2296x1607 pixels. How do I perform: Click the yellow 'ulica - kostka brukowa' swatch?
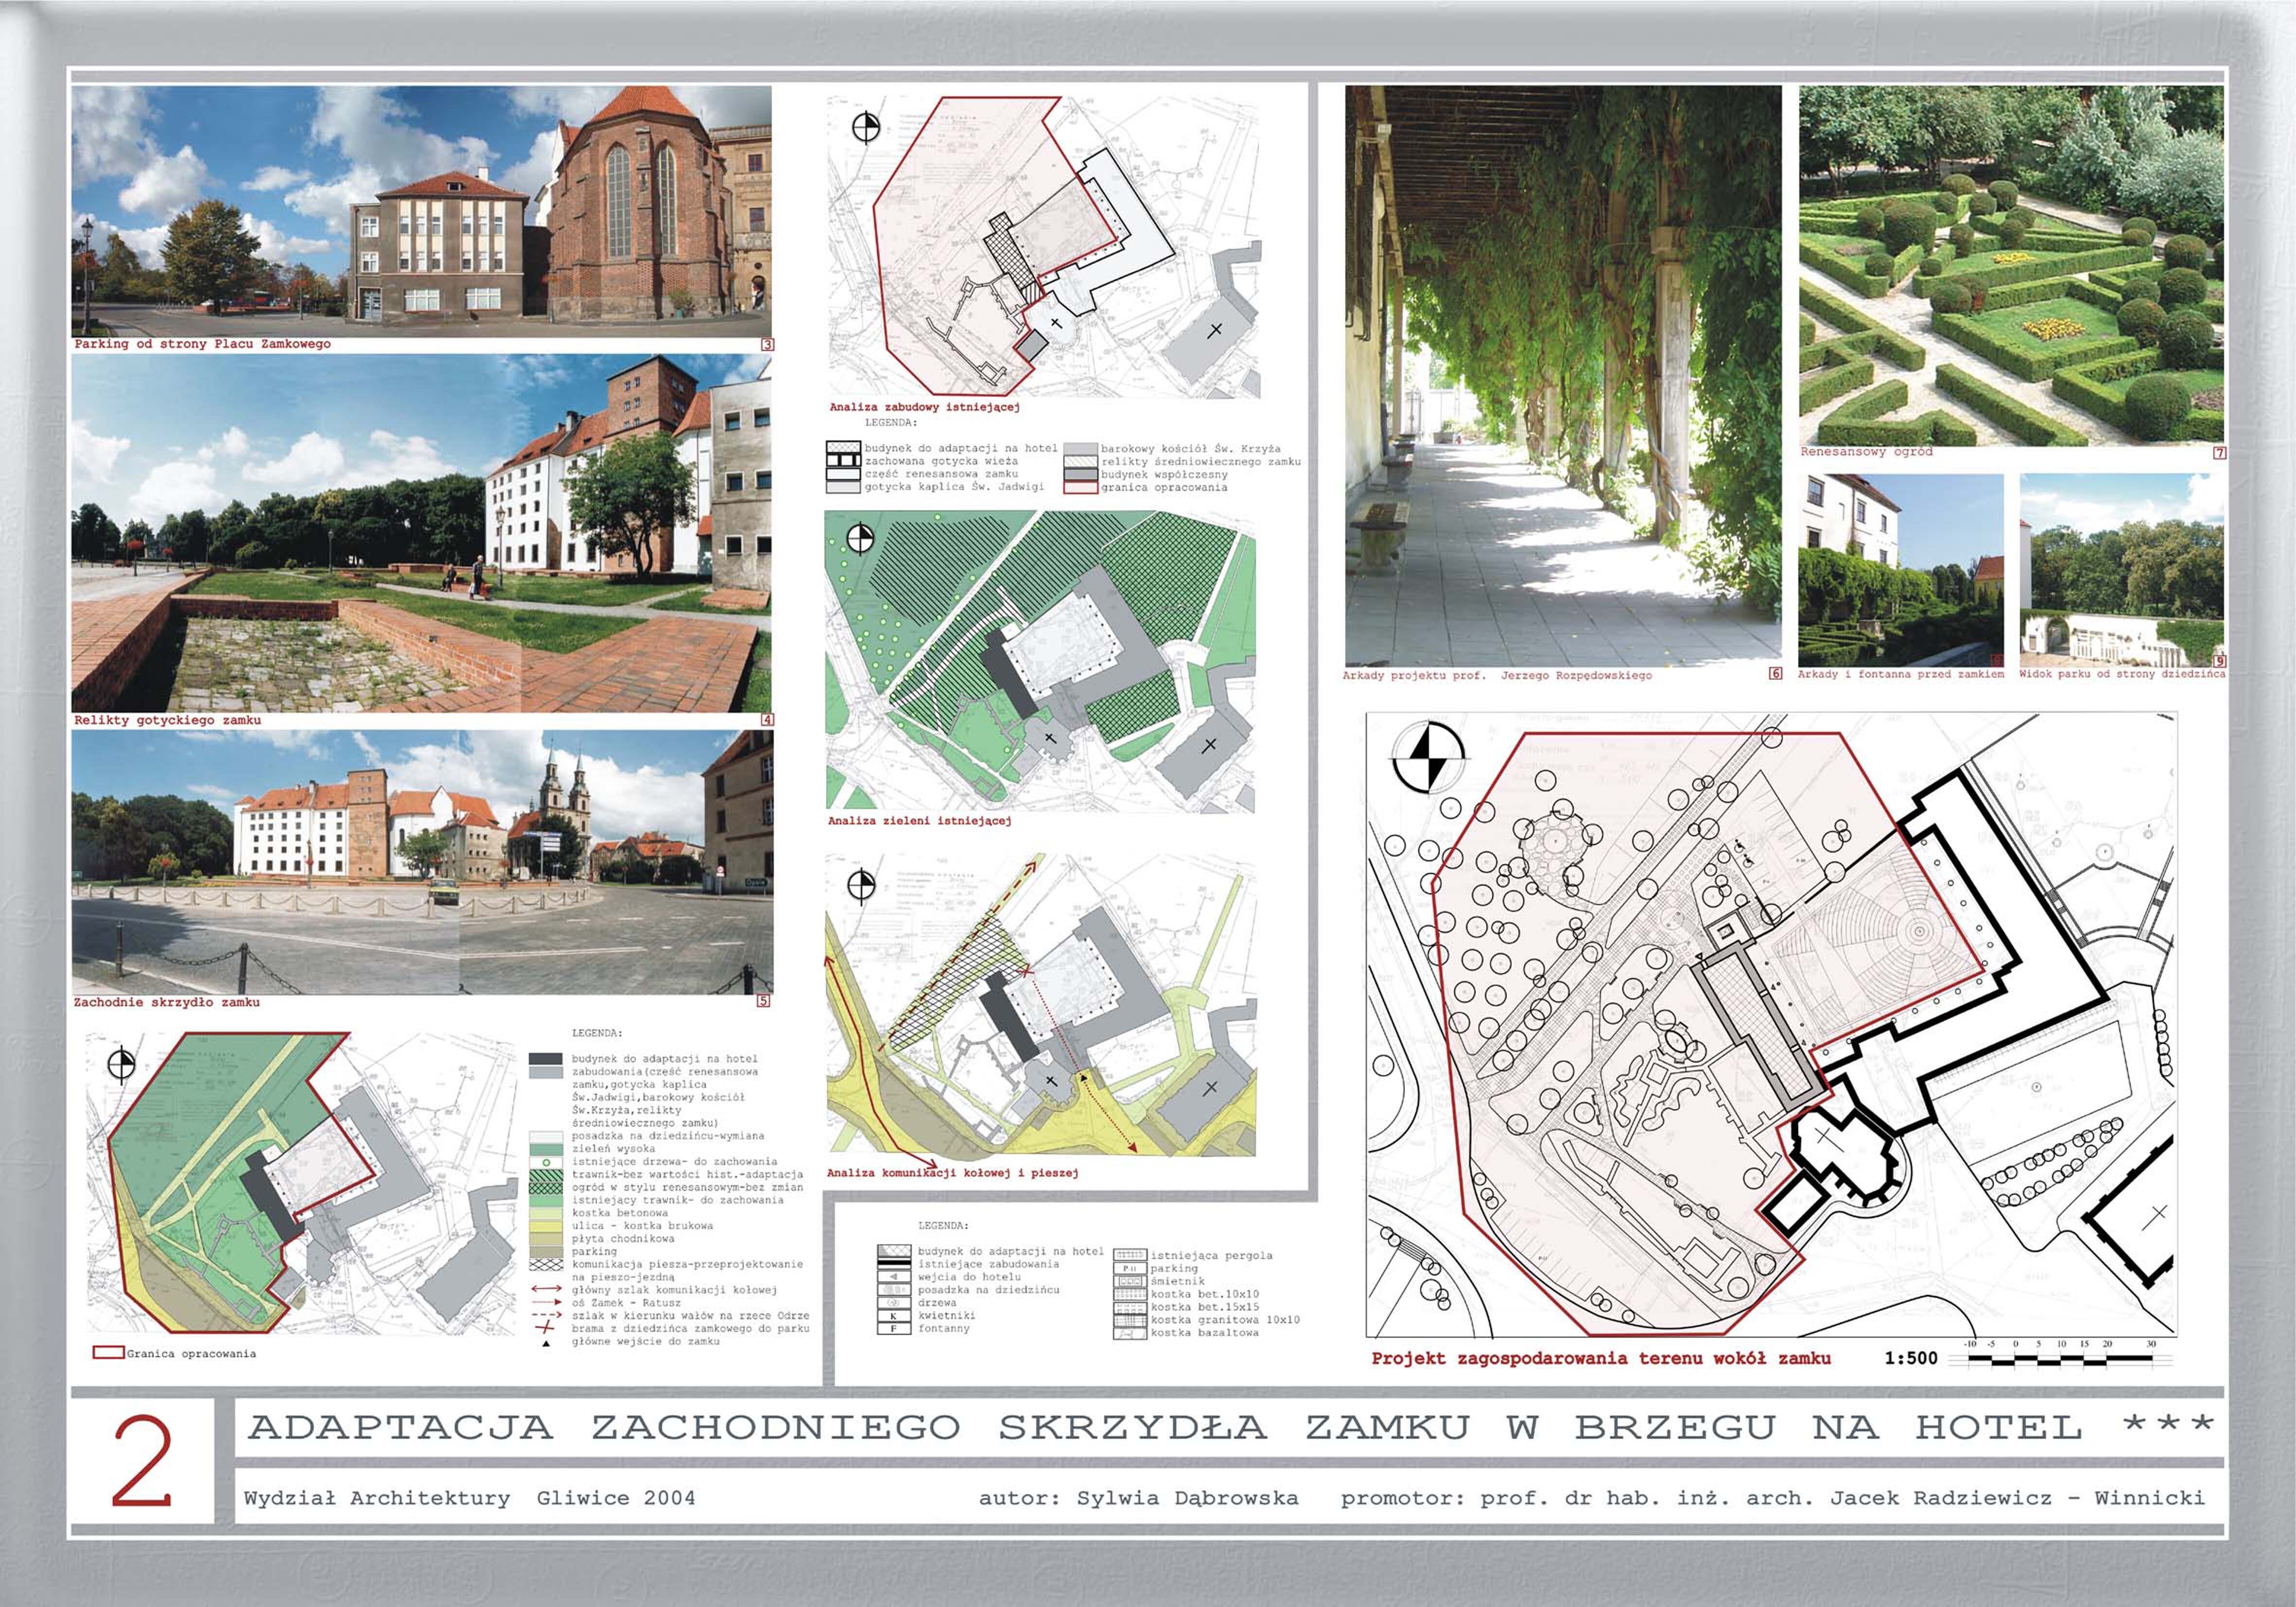click(x=547, y=1226)
